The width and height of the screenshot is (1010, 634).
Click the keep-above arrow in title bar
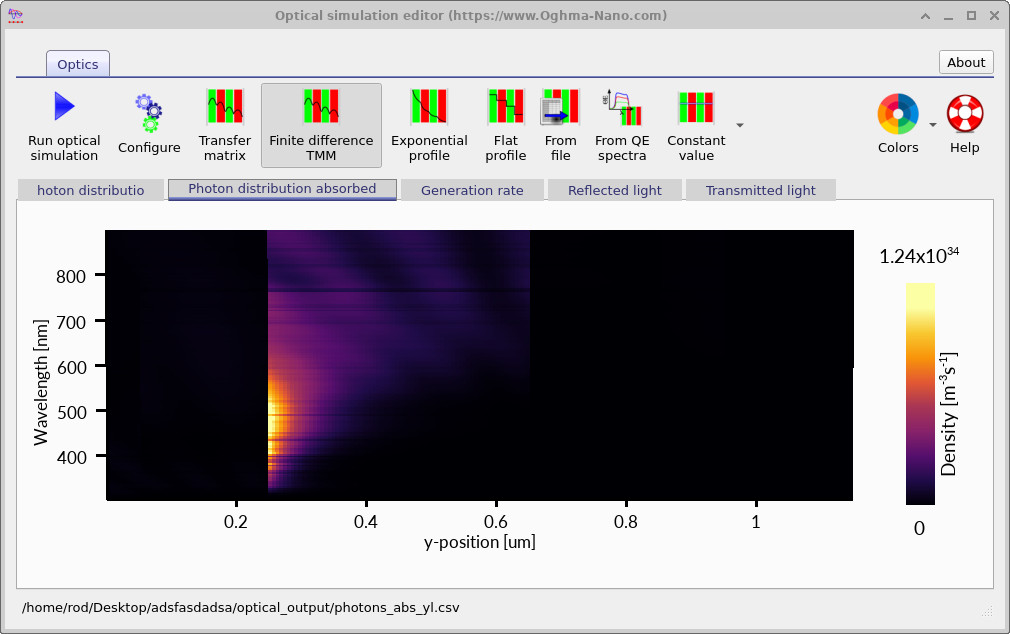pyautogui.click(x=925, y=16)
